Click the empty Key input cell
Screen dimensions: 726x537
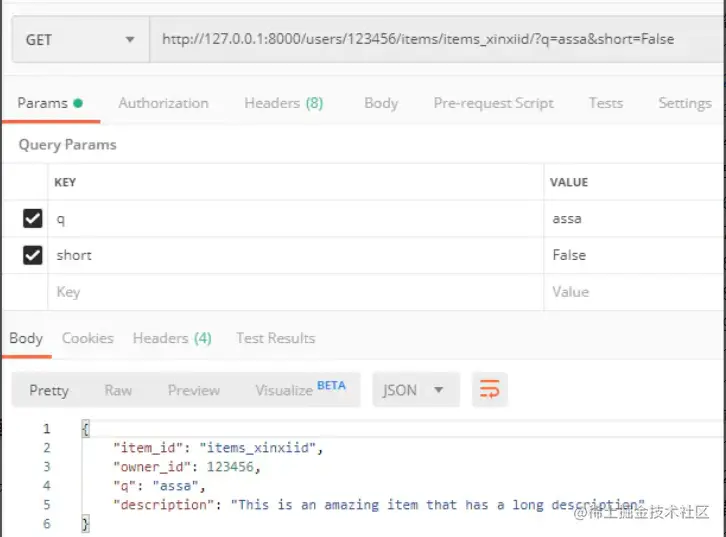point(296,292)
